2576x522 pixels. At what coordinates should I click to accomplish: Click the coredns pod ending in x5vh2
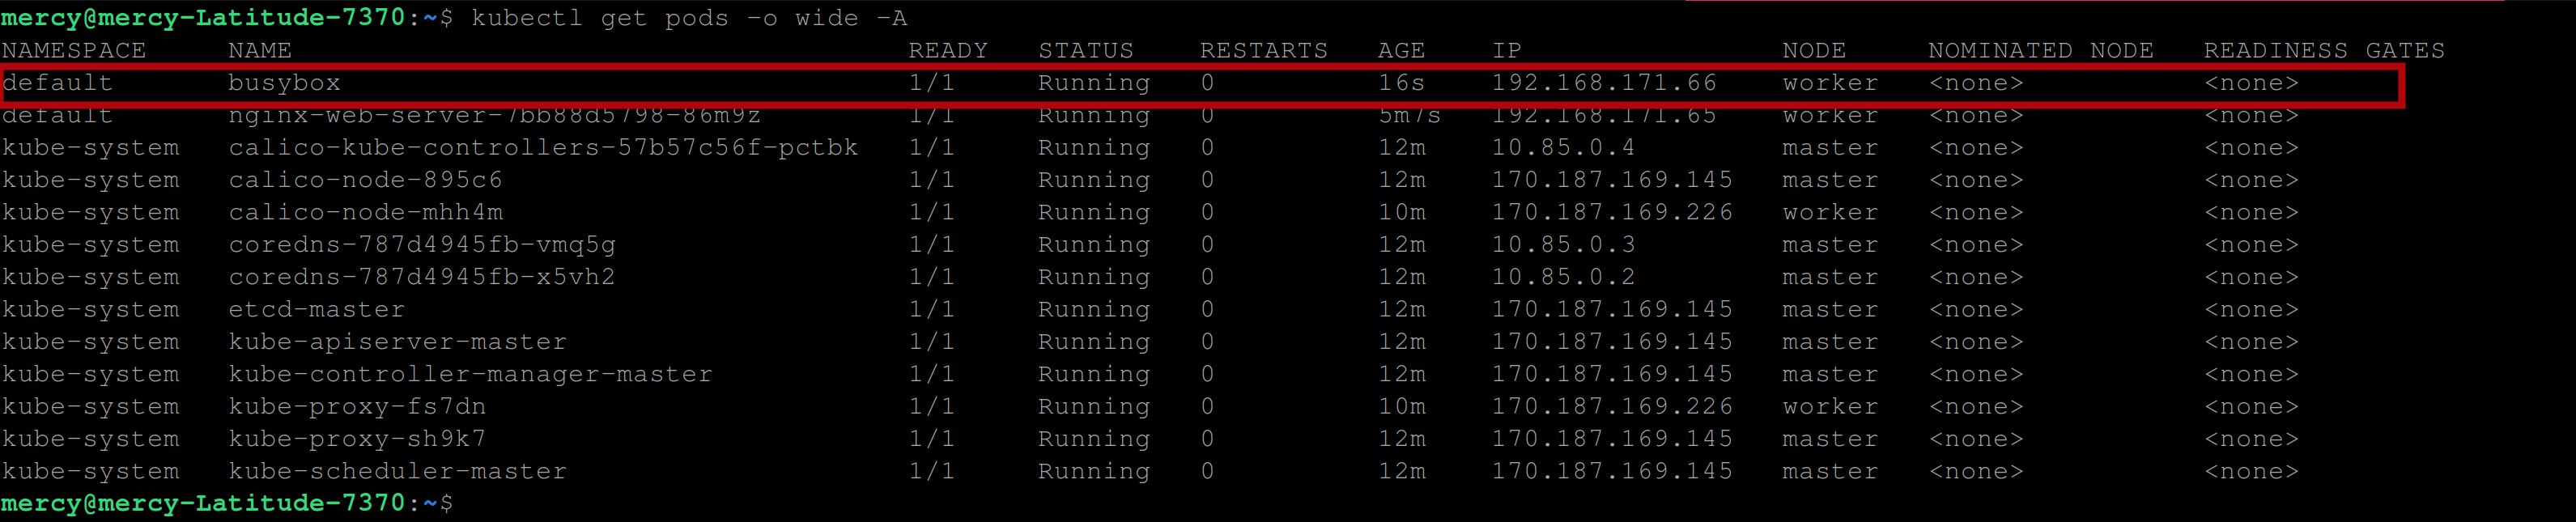[x=421, y=277]
